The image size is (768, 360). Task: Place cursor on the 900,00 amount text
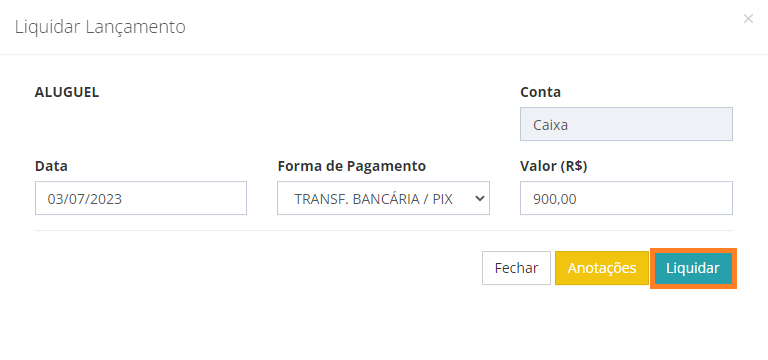554,199
